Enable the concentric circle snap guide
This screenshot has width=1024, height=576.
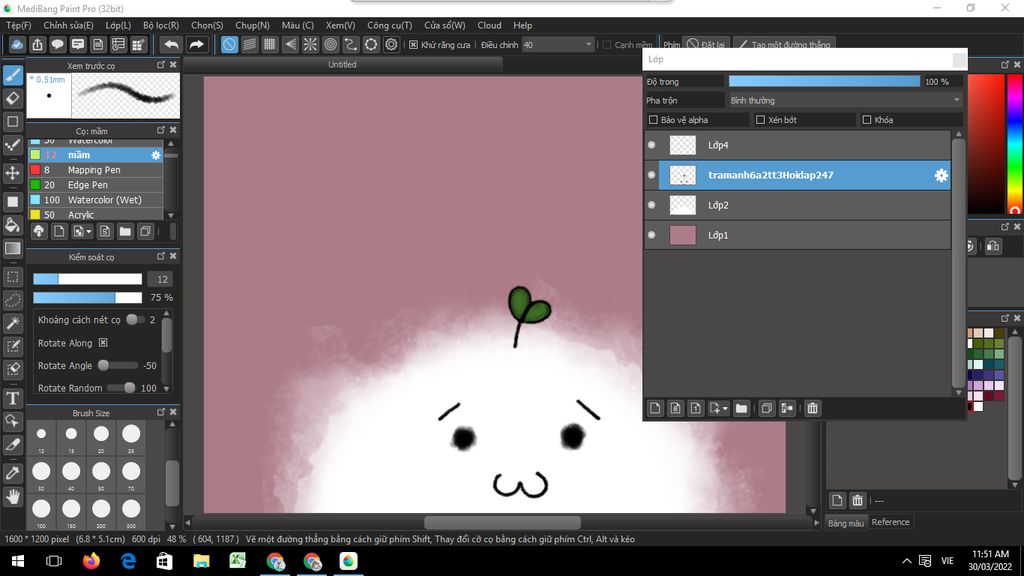(x=330, y=44)
